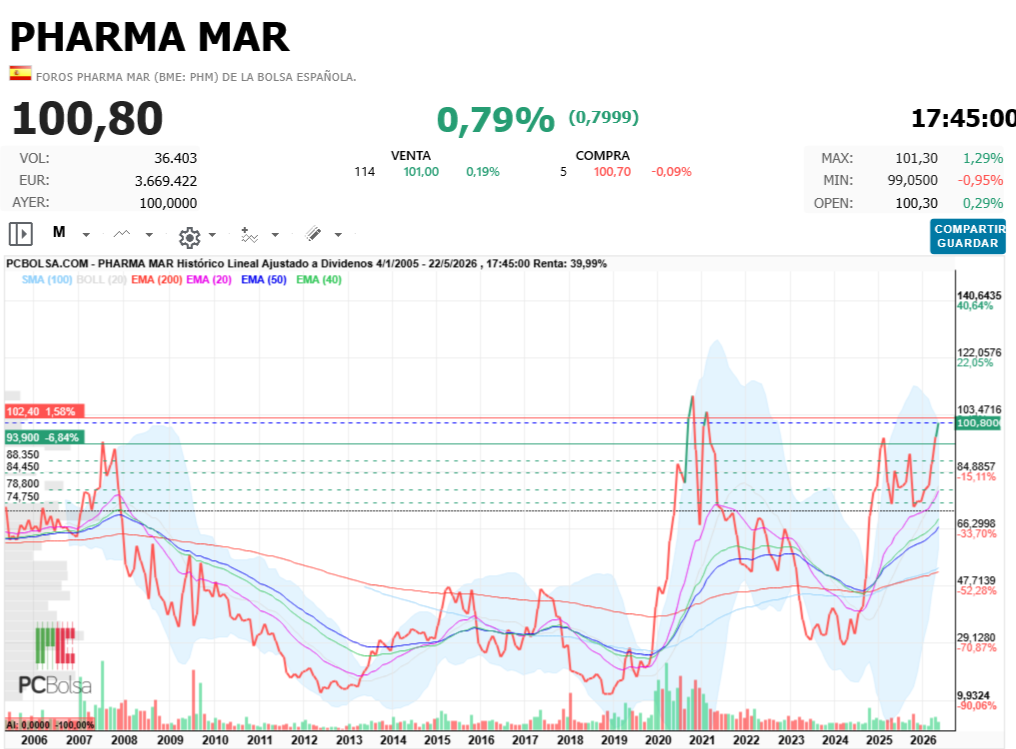Expand the chart type dropdown arrow
Screen dimensions: 1016x749
[149, 235]
